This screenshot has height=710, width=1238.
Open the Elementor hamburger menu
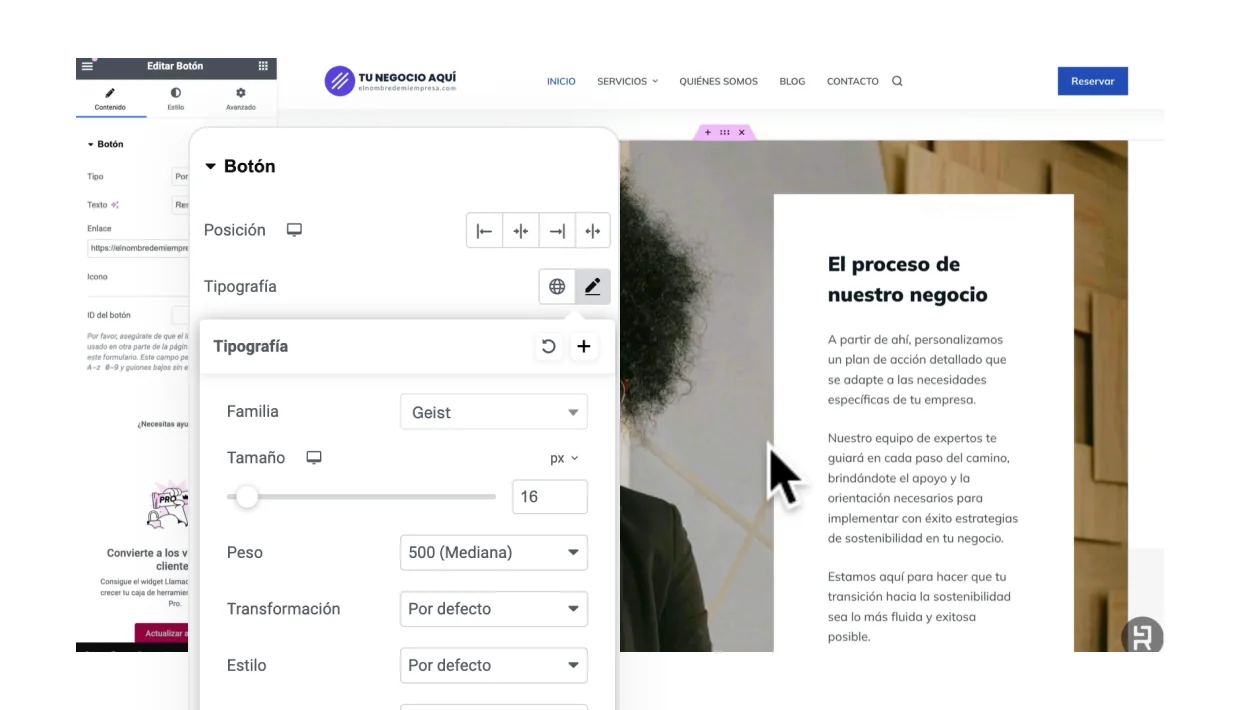[x=87, y=66]
